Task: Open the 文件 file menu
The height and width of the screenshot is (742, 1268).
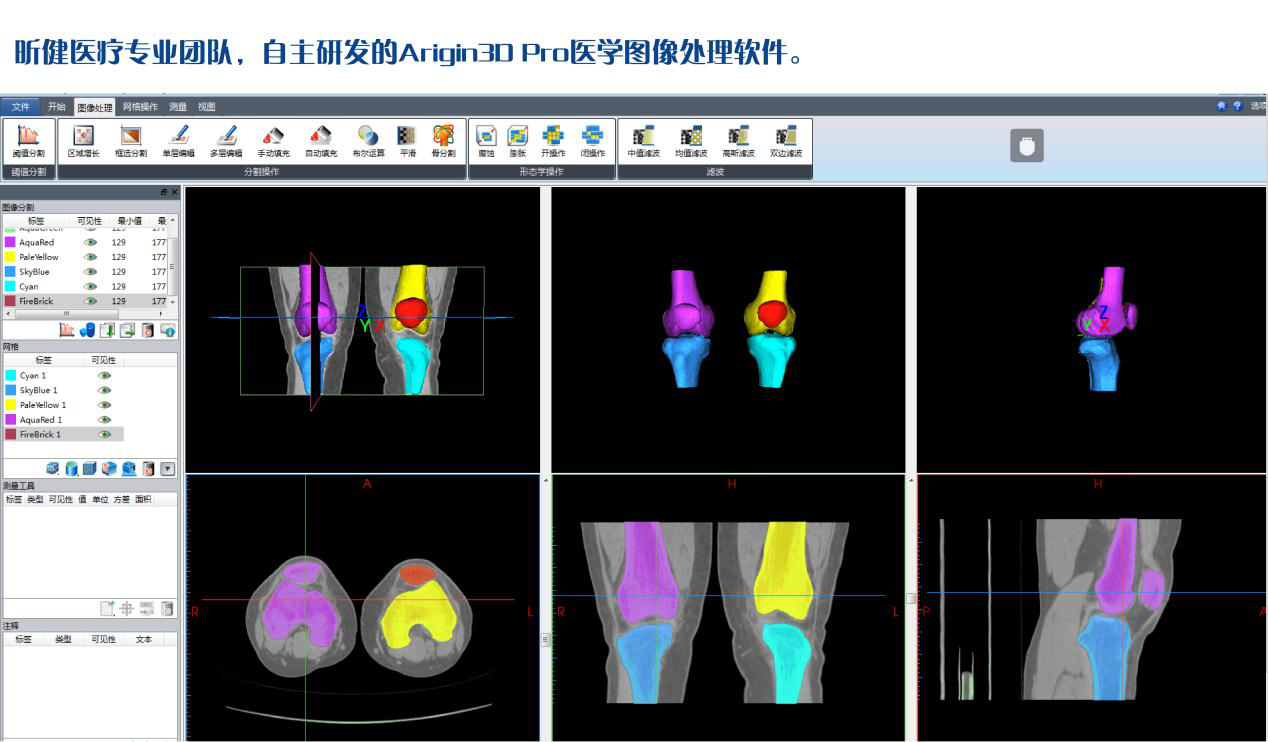Action: click(20, 107)
